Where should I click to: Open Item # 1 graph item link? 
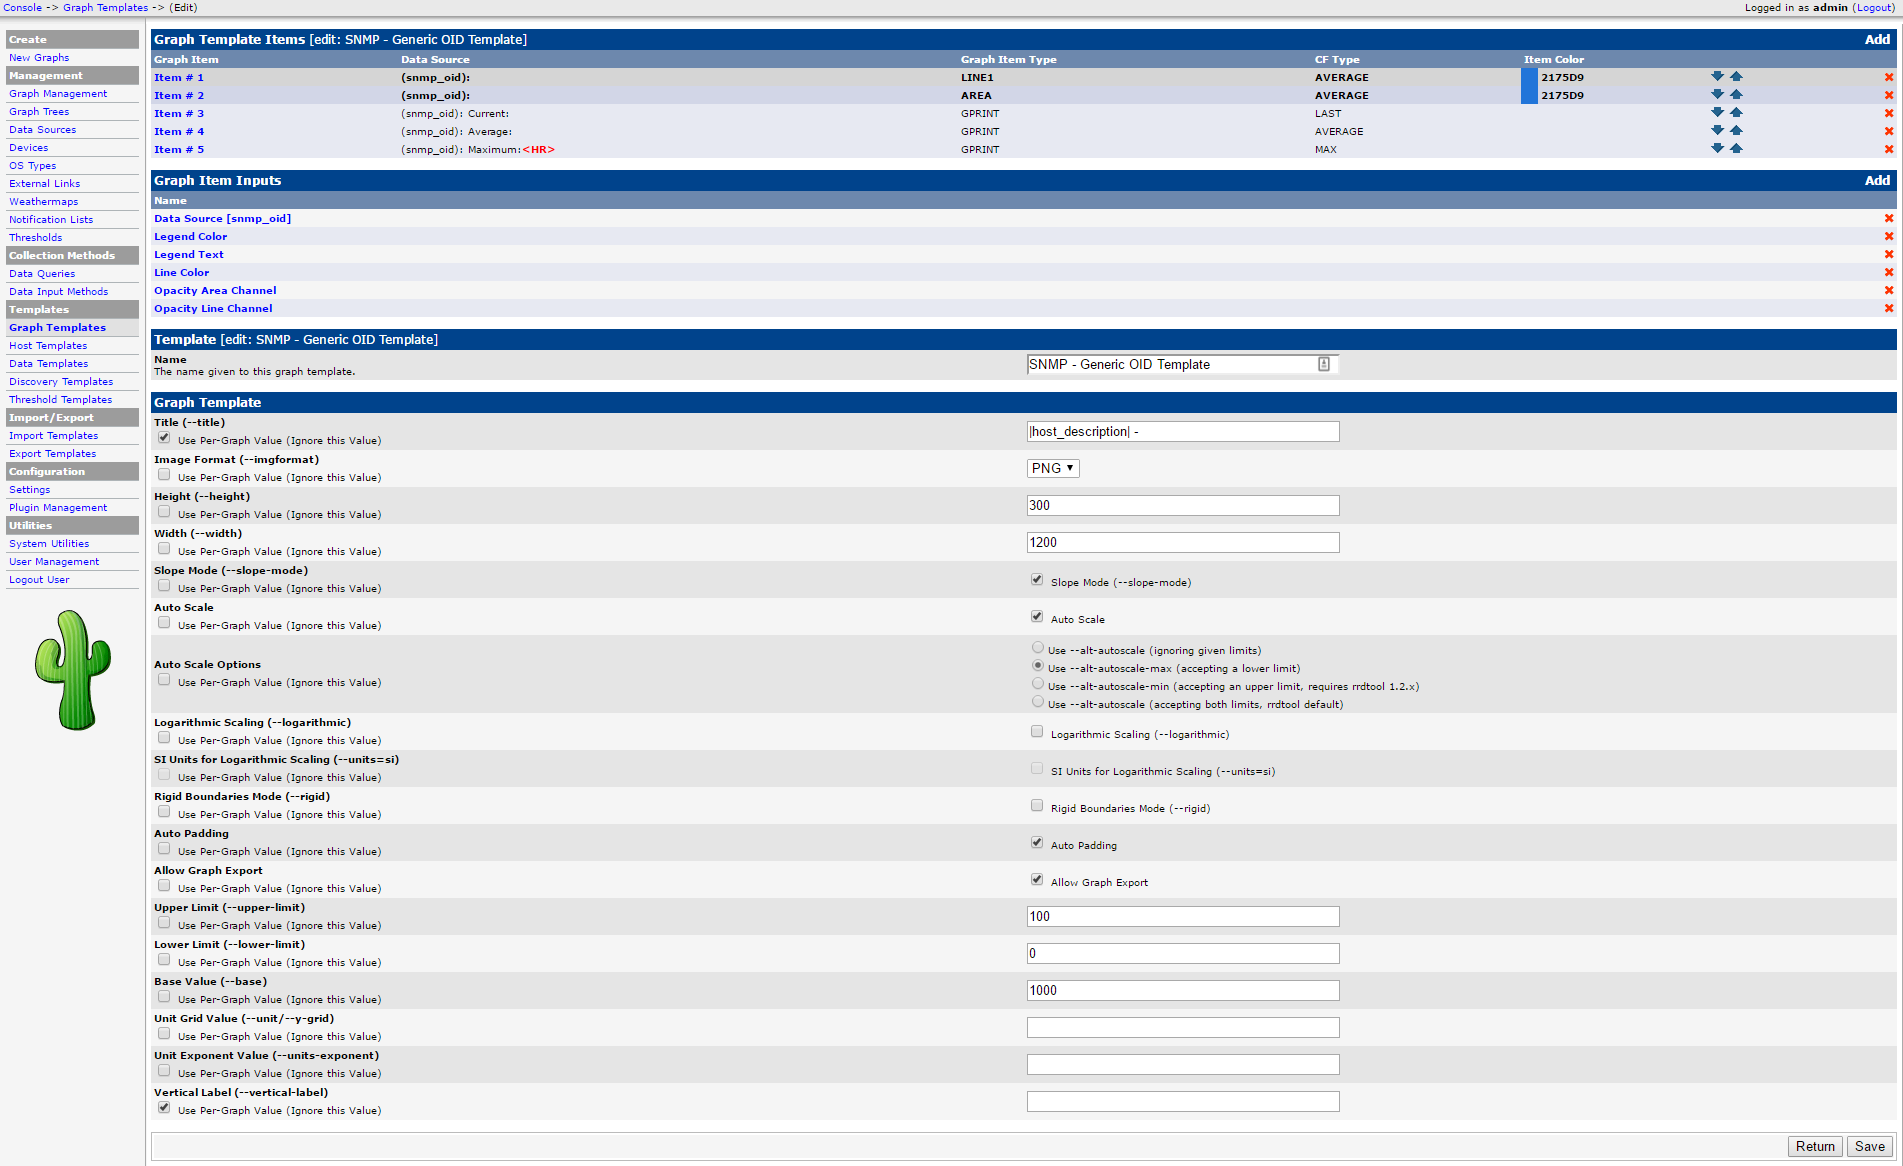click(179, 78)
